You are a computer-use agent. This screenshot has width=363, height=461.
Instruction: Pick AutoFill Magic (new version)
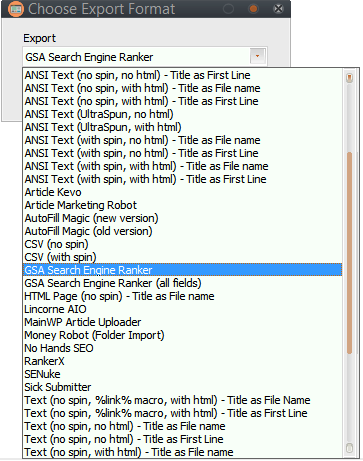(x=183, y=218)
